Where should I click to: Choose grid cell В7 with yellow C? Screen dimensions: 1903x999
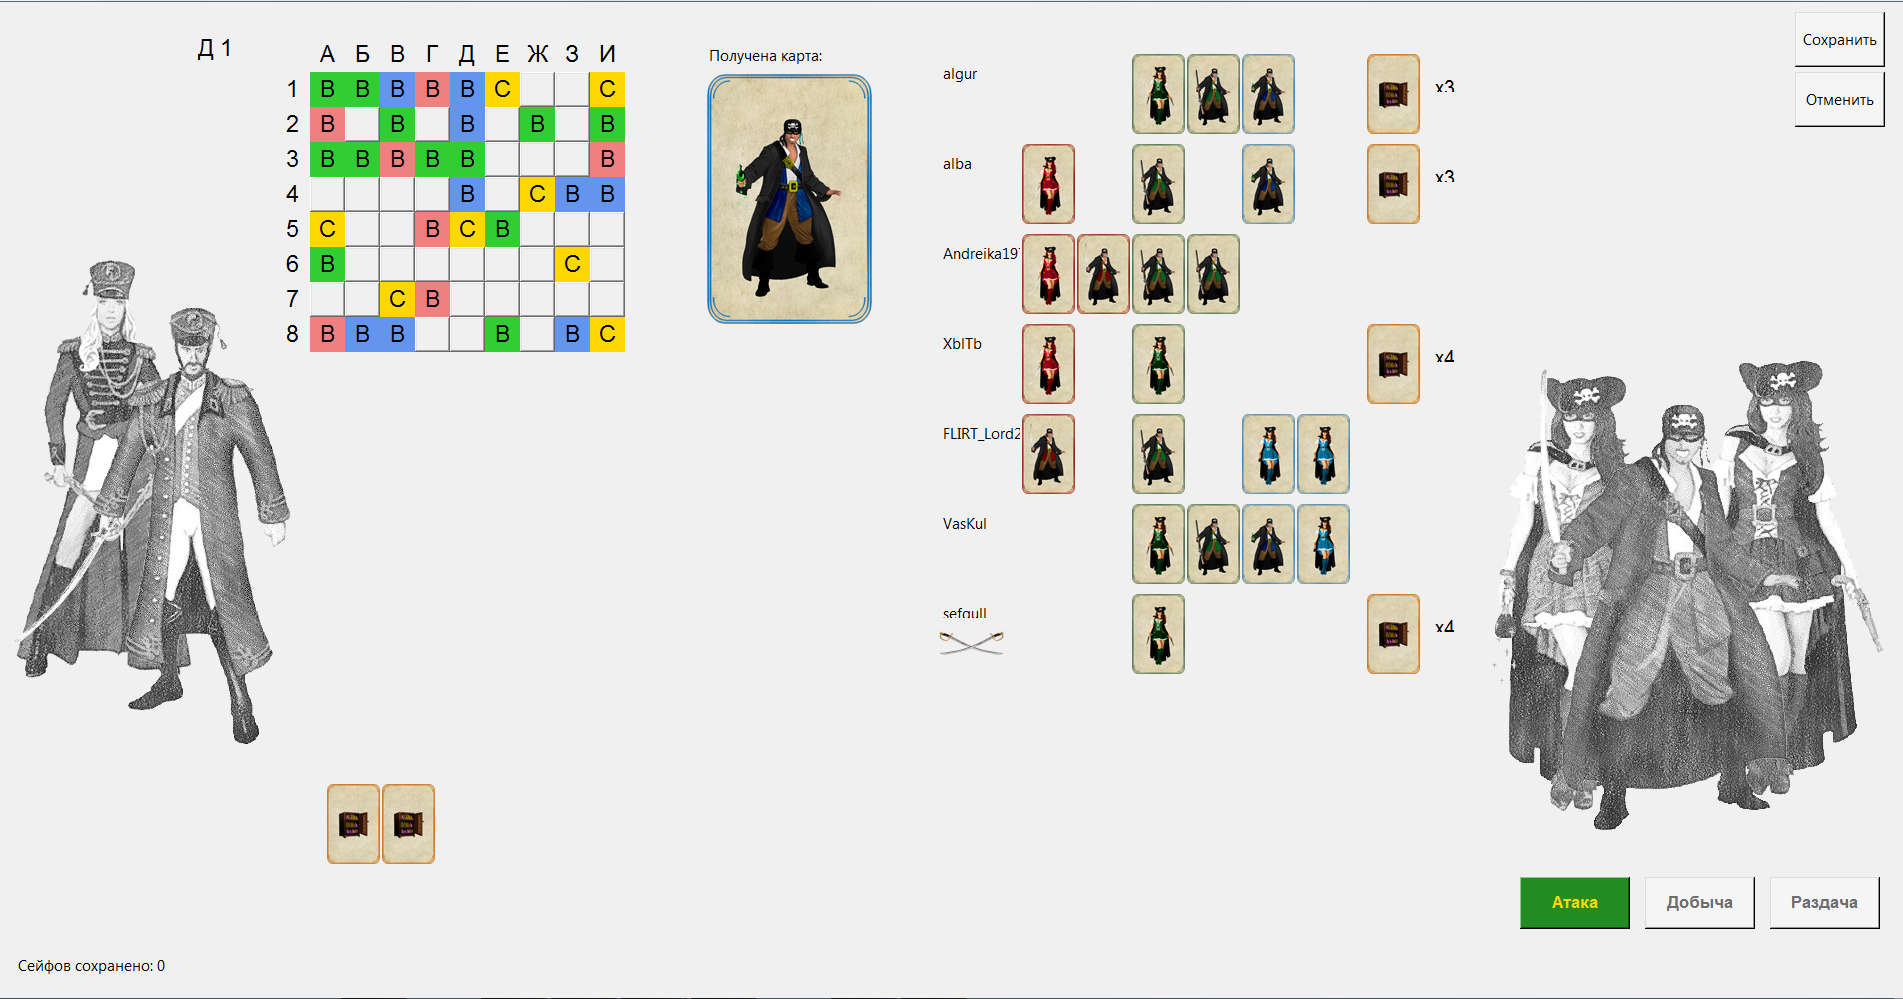pos(397,299)
